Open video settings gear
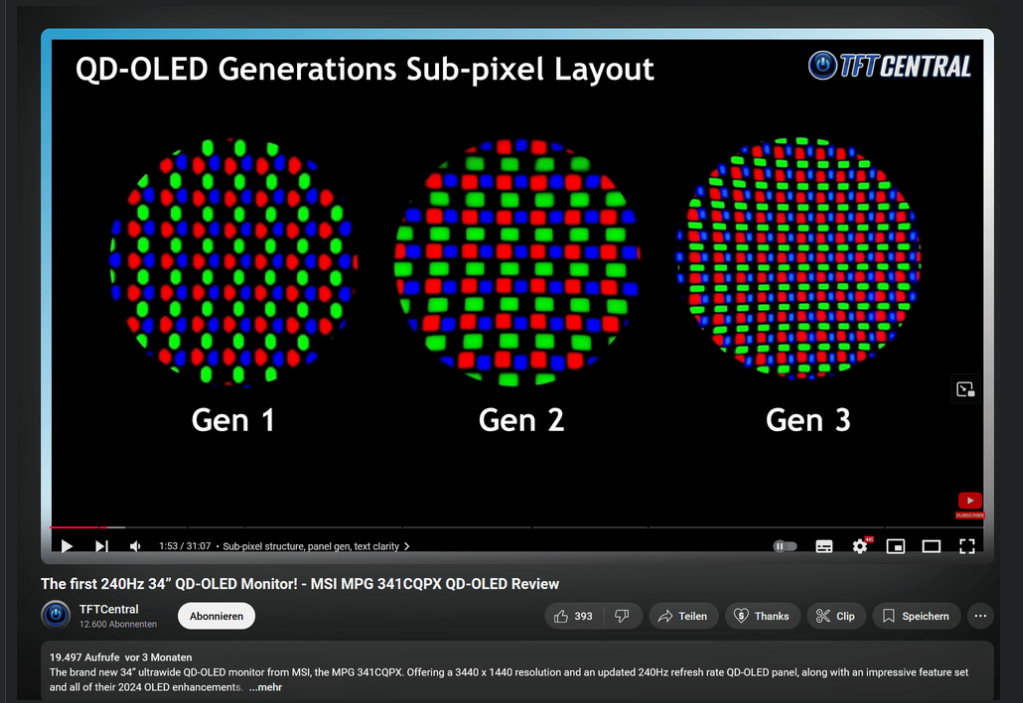Viewport: 1023px width, 703px height. tap(861, 546)
